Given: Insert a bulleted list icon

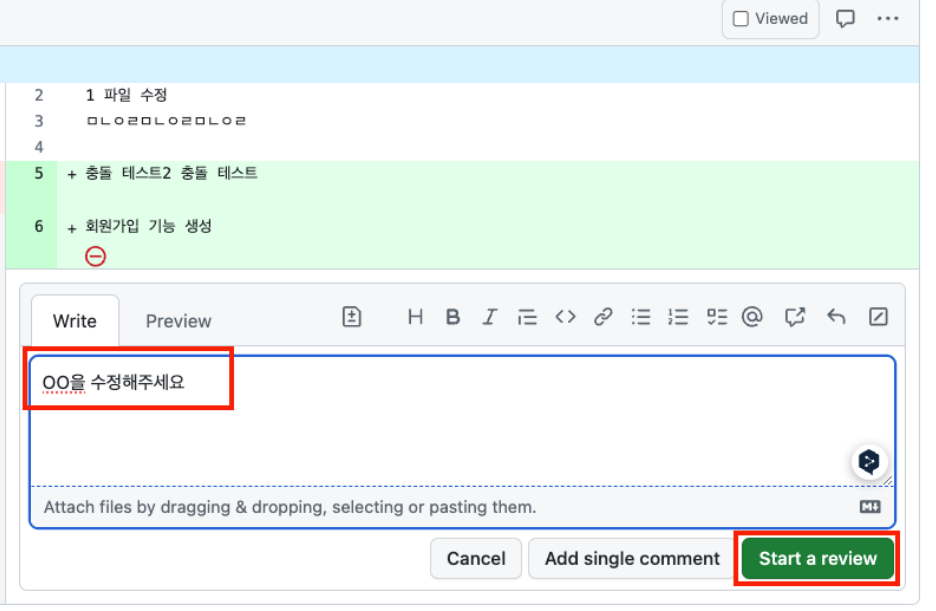Looking at the screenshot, I should tap(641, 316).
